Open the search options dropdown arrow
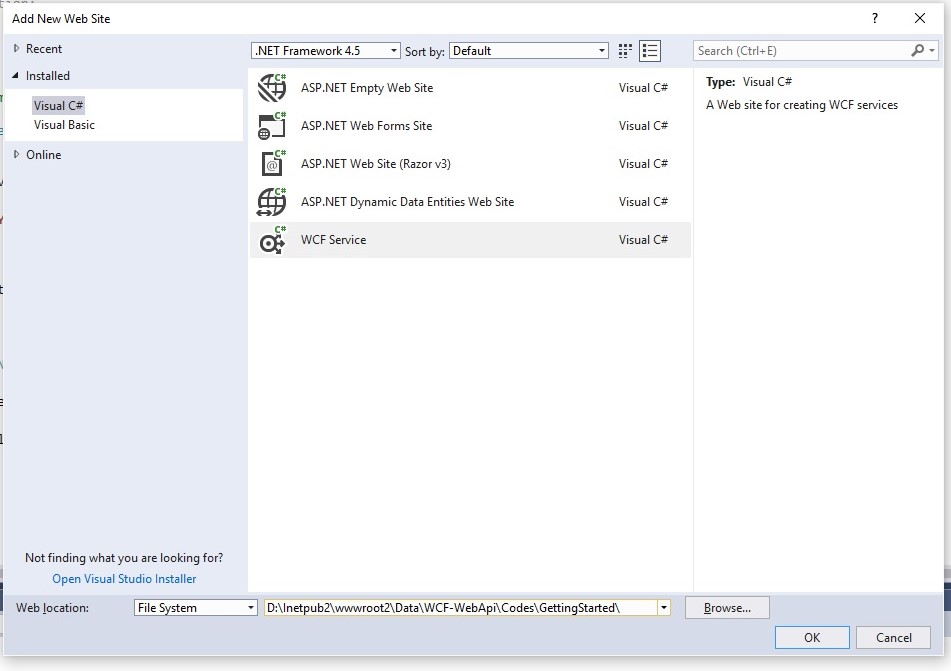Image resolution: width=951 pixels, height=671 pixels. [932, 50]
